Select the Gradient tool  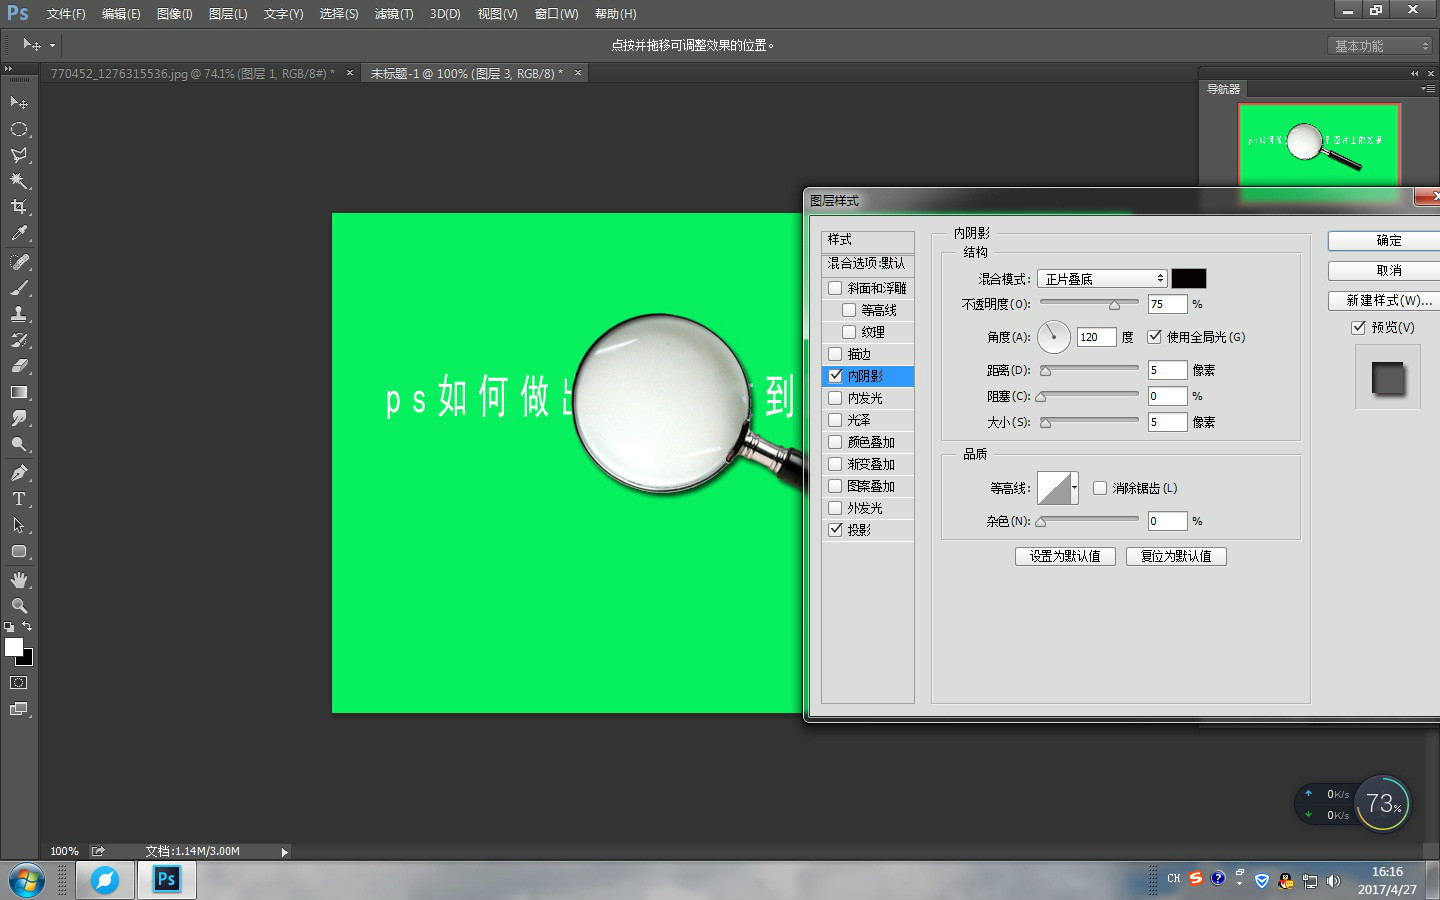19,392
